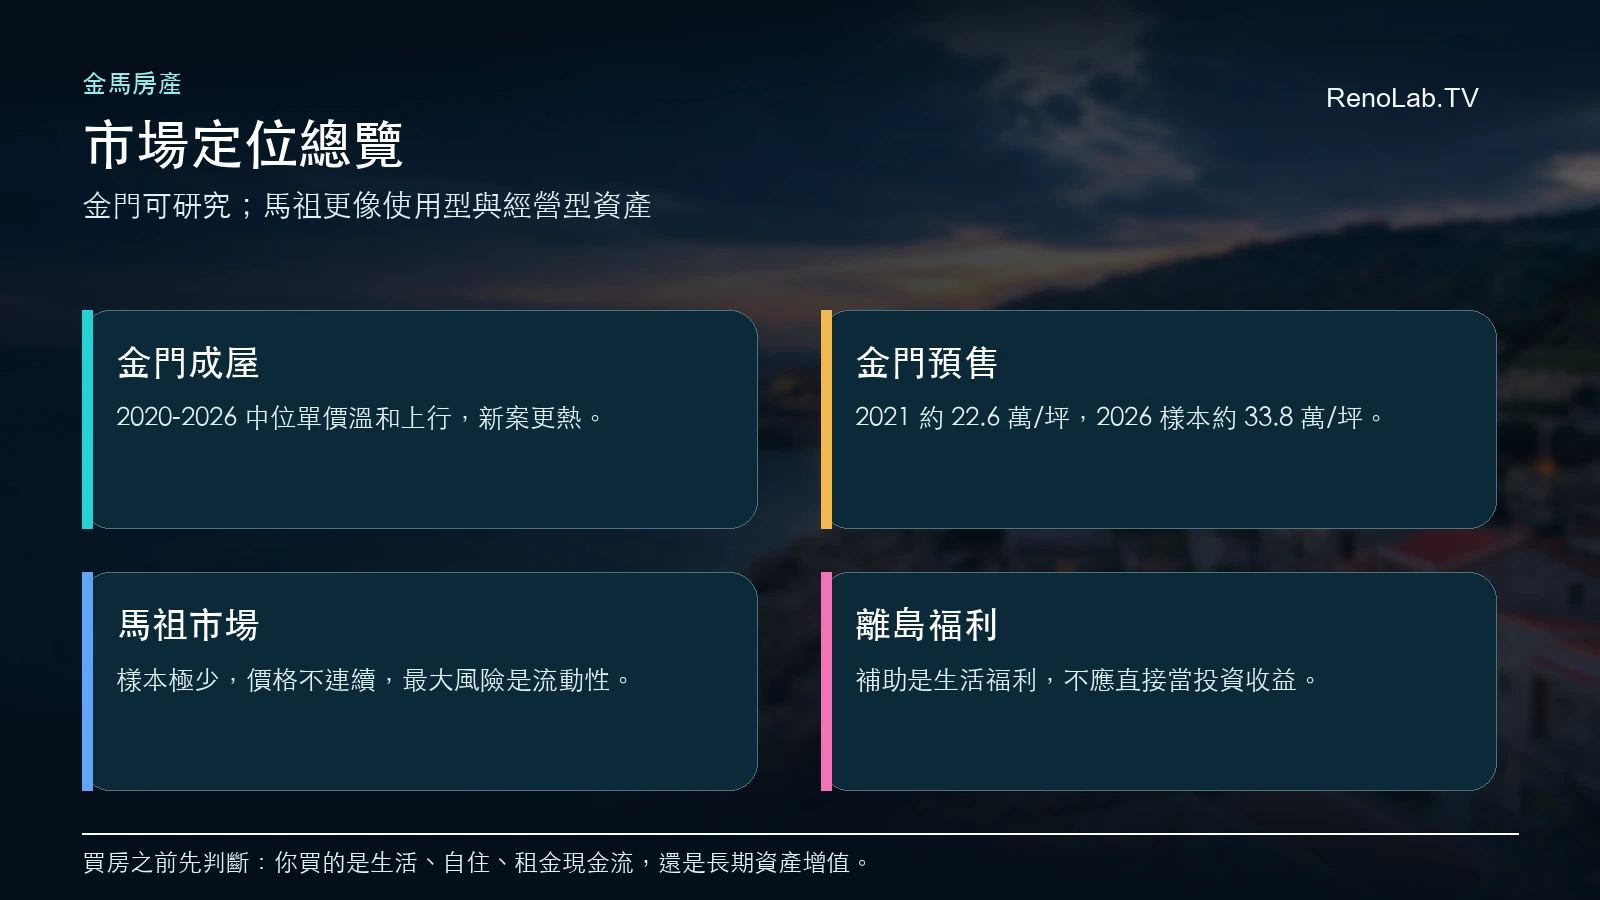The height and width of the screenshot is (900, 1600).
Task: Click the 馬祖市場 card heading
Action: coord(188,625)
